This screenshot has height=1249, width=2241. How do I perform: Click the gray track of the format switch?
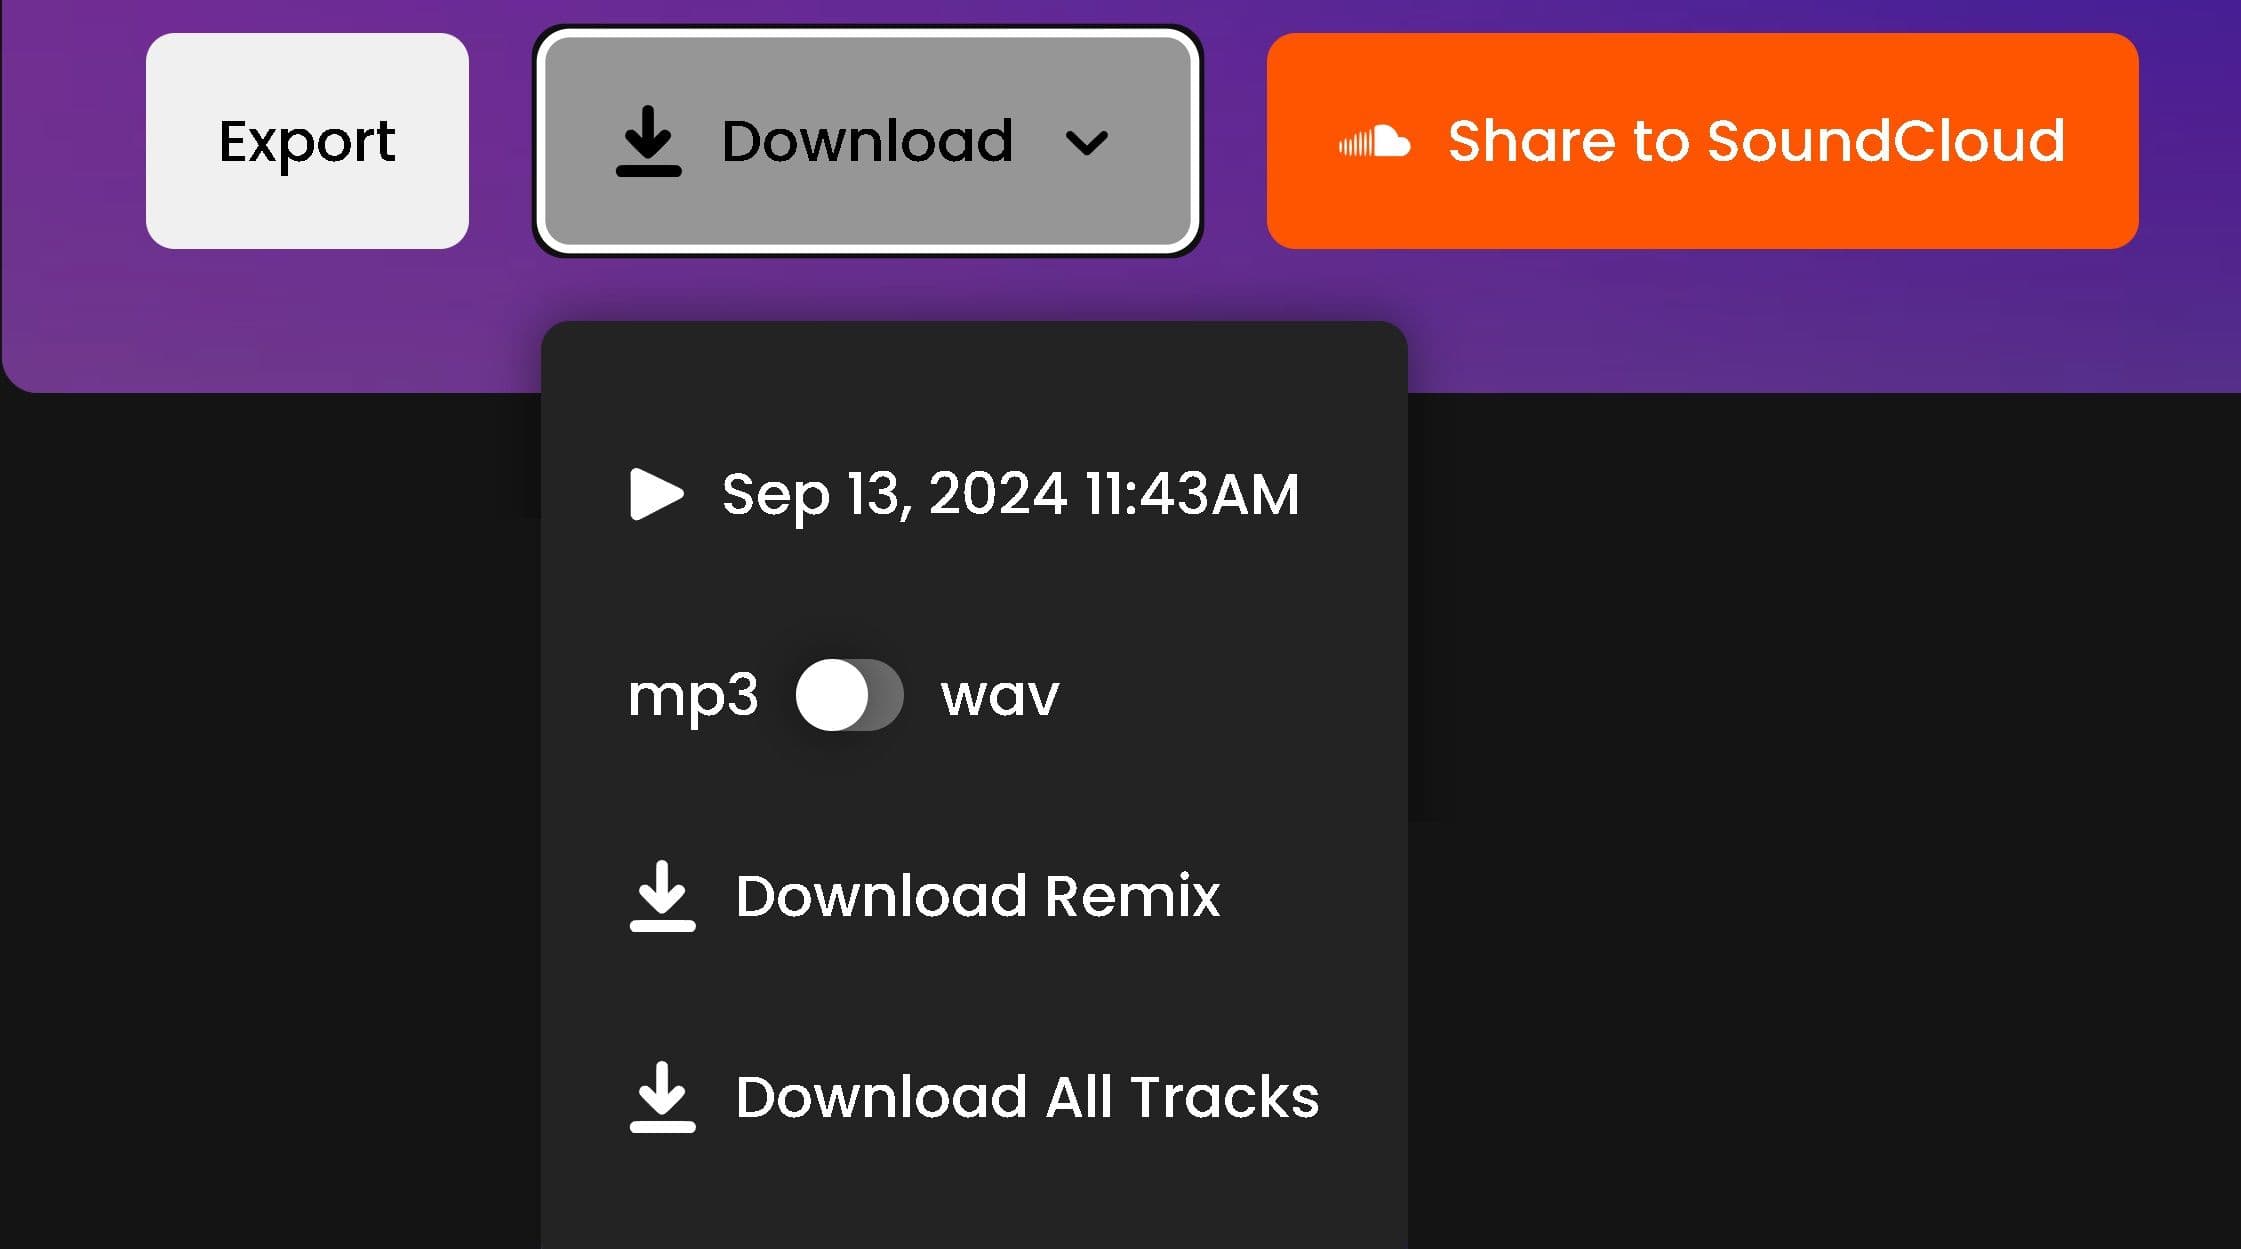tap(885, 695)
